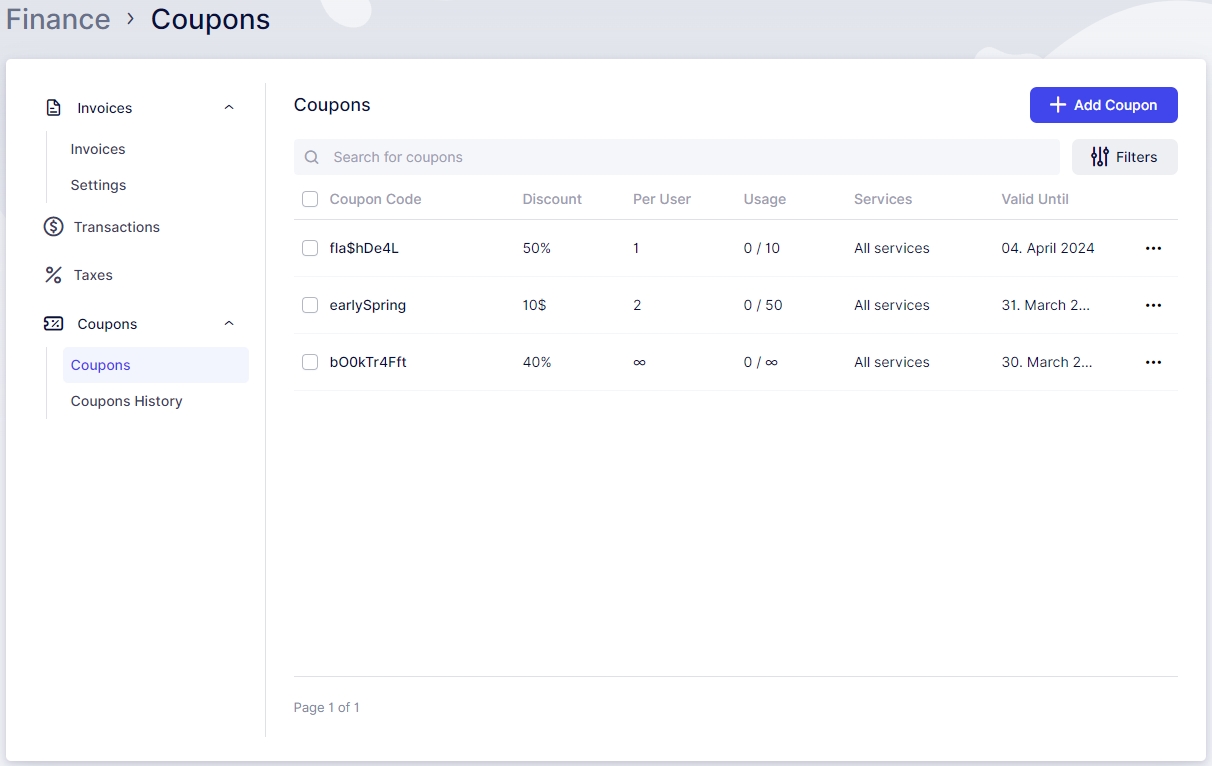This screenshot has height=766, width=1212.
Task: Click the Invoices document icon in sidebar
Action: (54, 108)
